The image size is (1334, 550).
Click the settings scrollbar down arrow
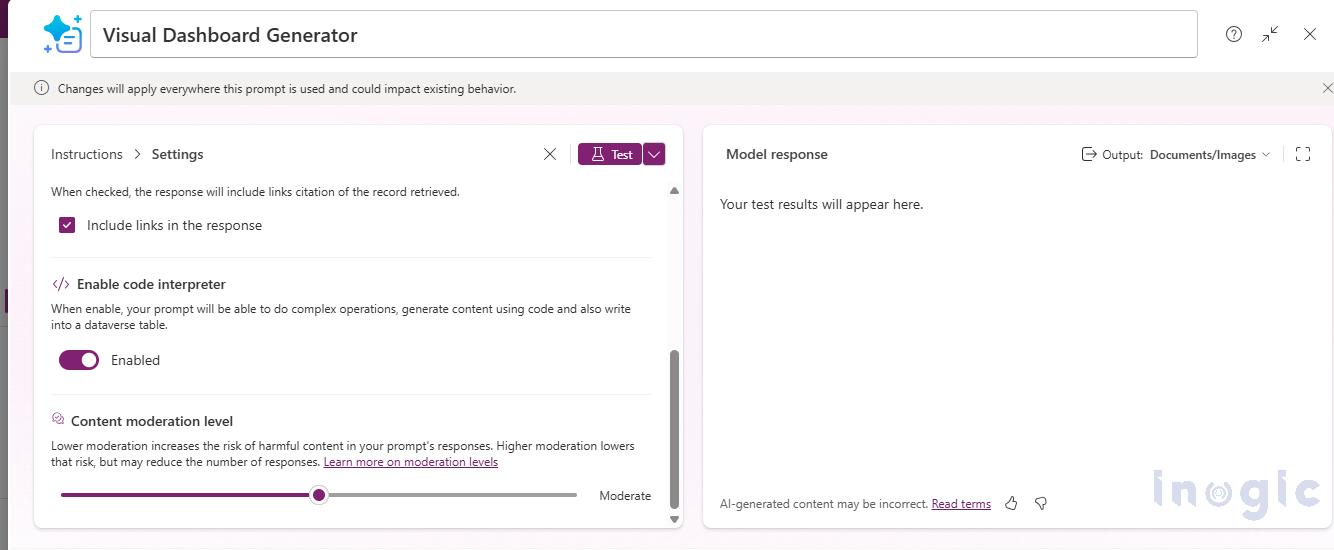[674, 519]
